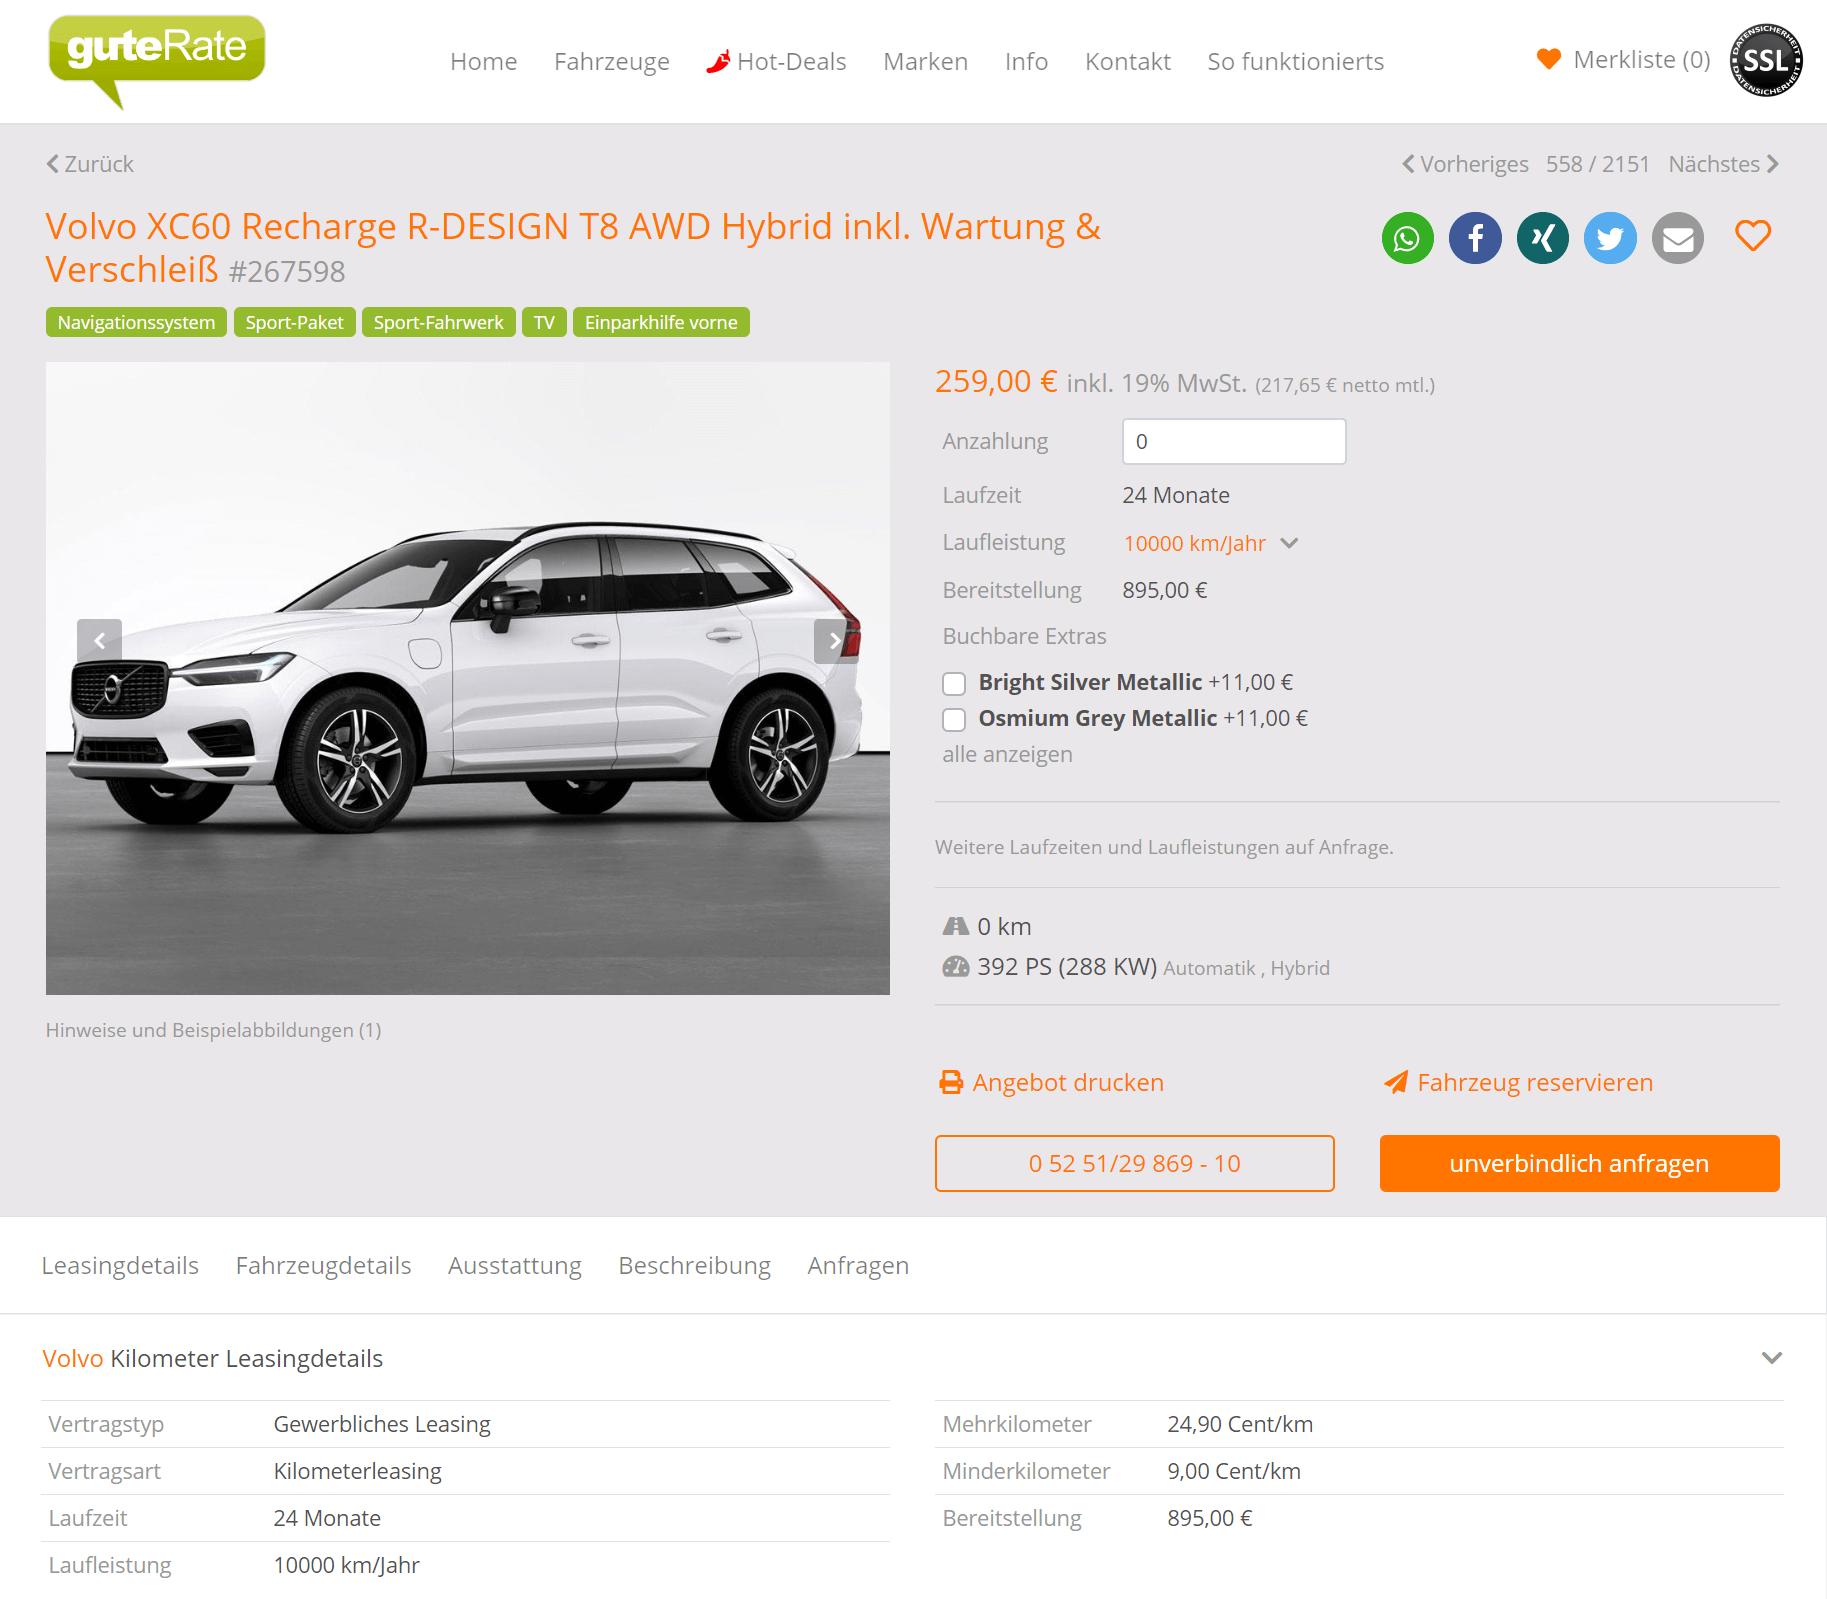Switch to Ausstattung tab
This screenshot has width=1827, height=1599.
[515, 1266]
